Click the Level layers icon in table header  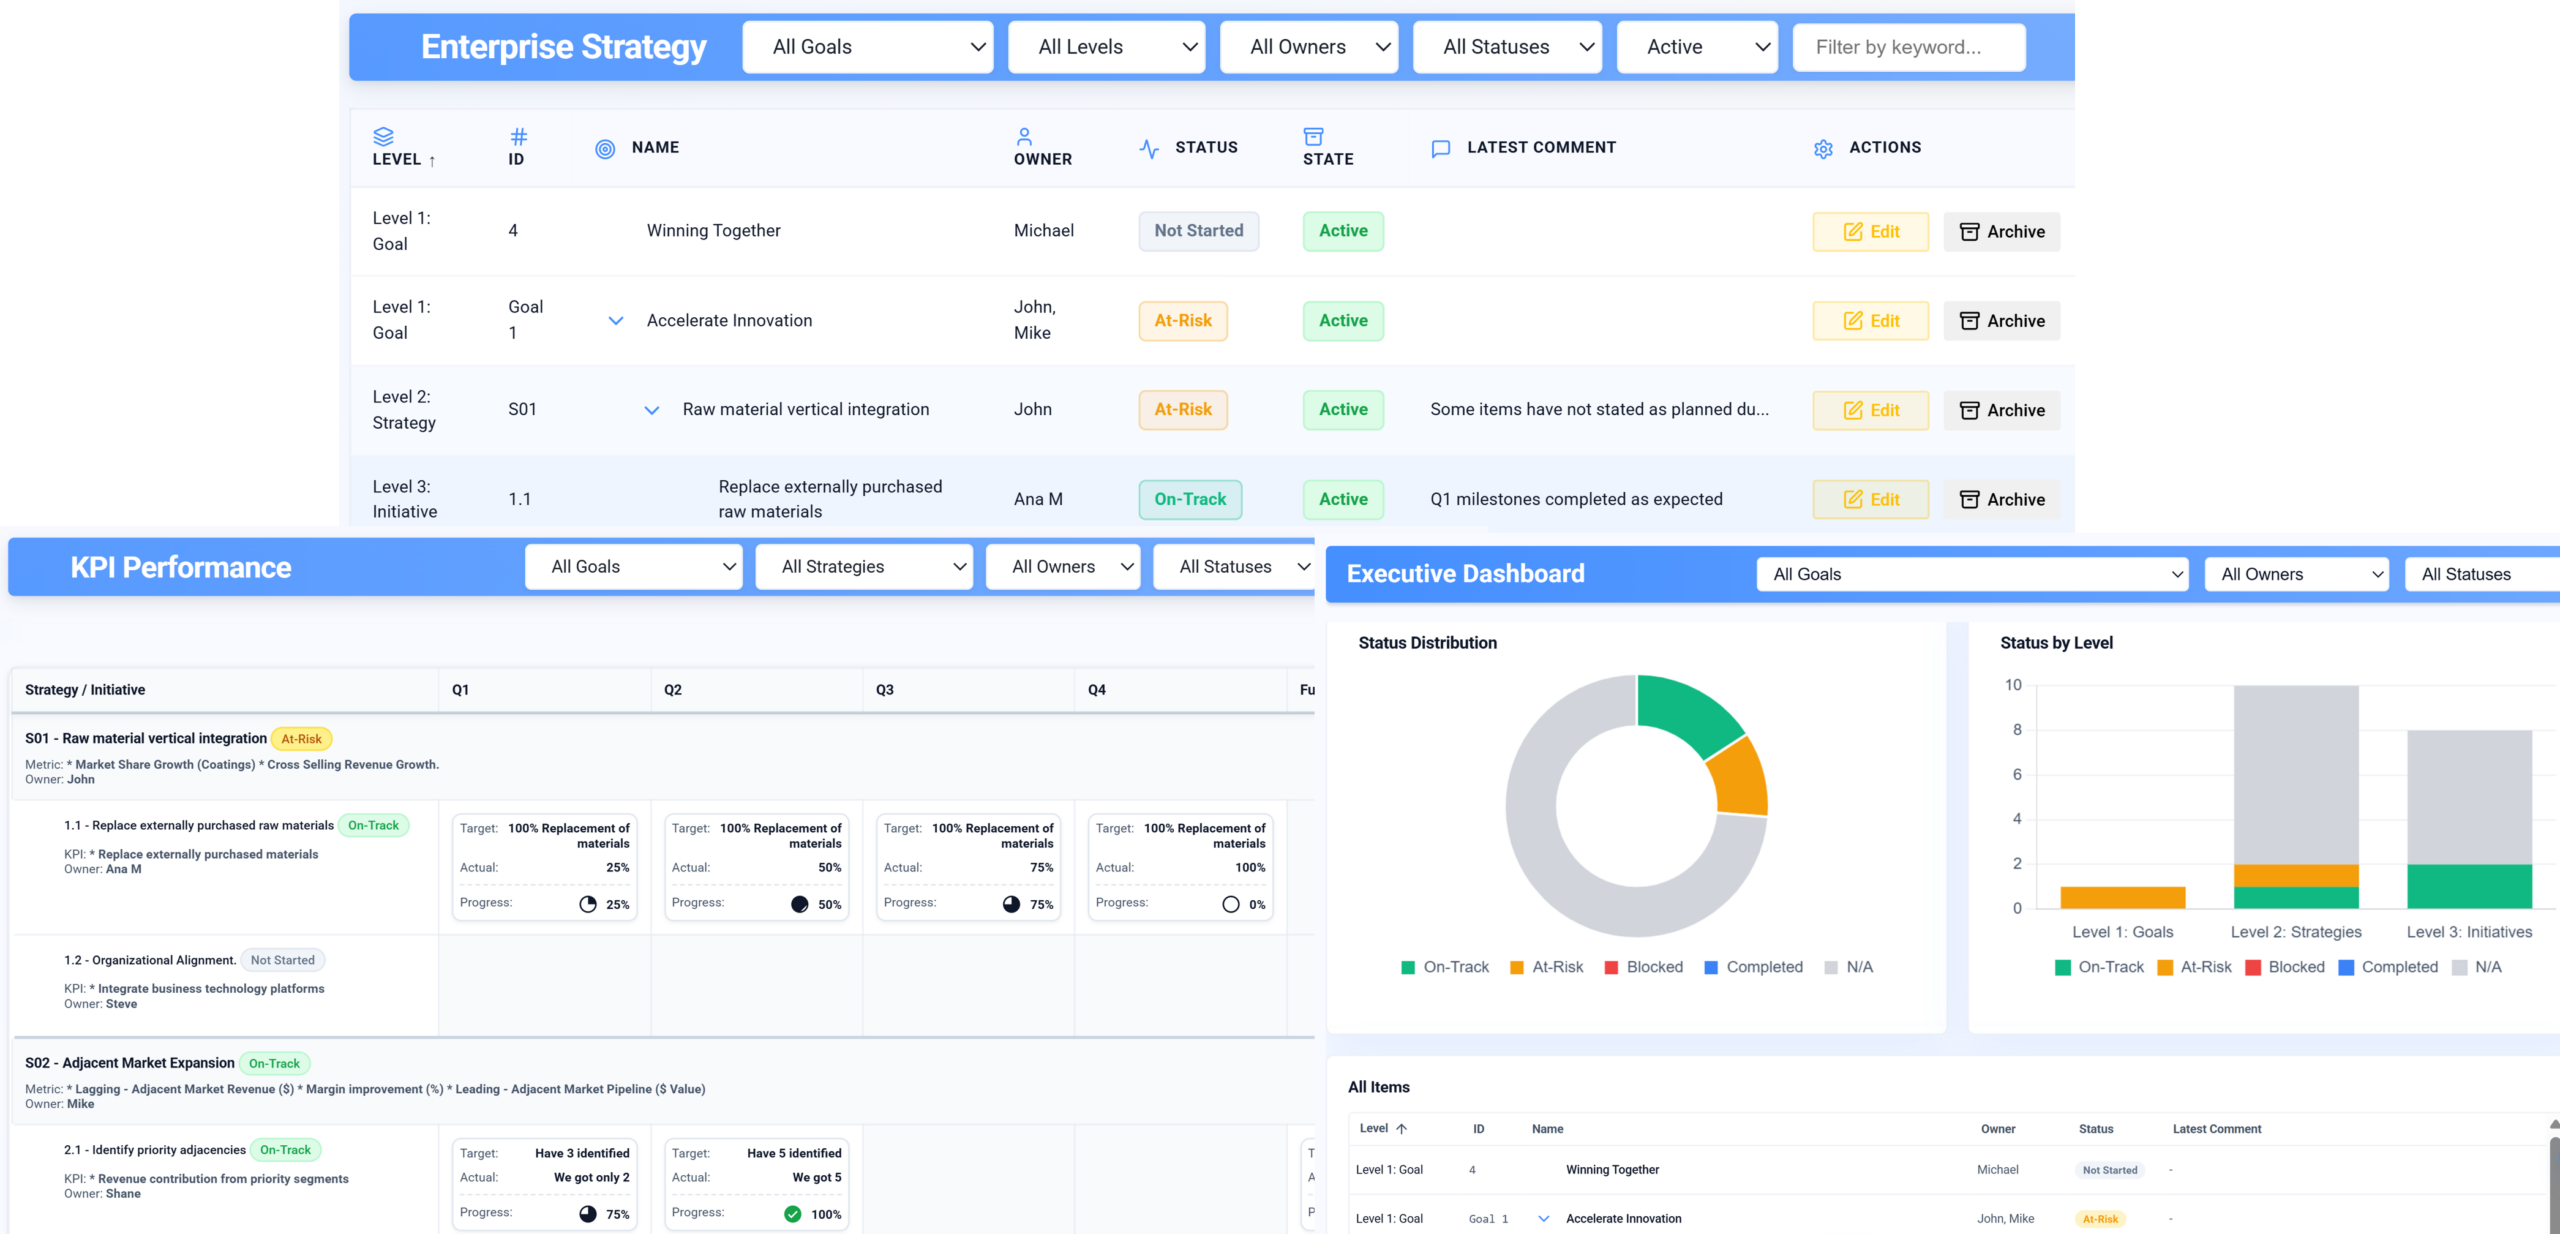pyautogui.click(x=383, y=136)
